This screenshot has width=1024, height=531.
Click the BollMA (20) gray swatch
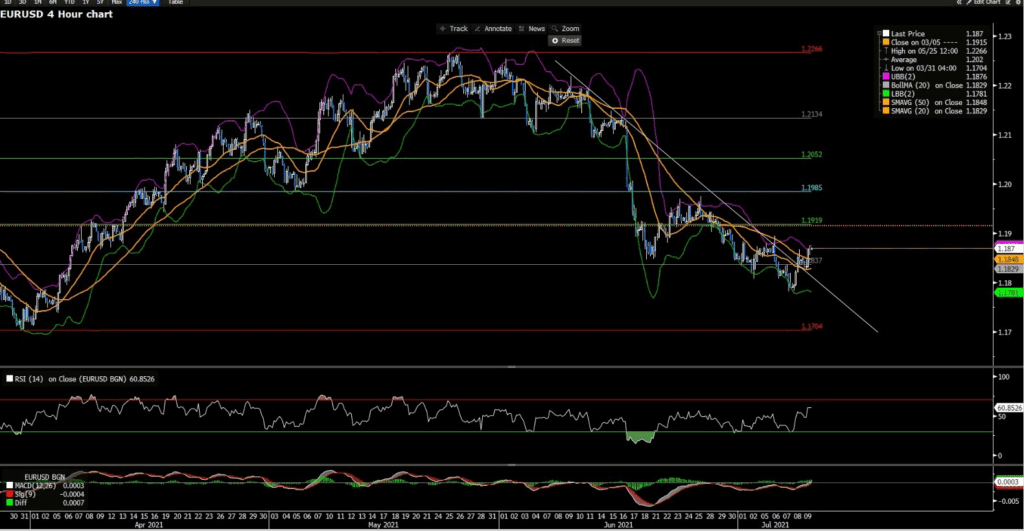point(886,85)
